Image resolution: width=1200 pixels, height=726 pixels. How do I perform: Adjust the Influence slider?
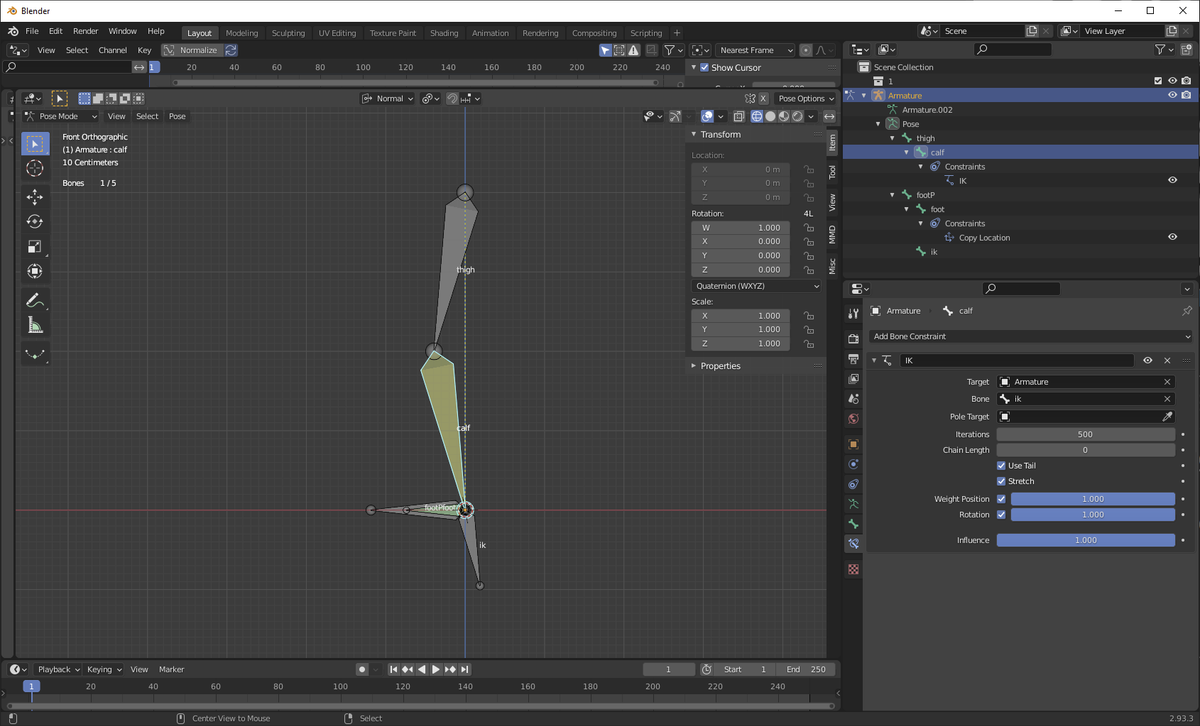click(x=1085, y=540)
